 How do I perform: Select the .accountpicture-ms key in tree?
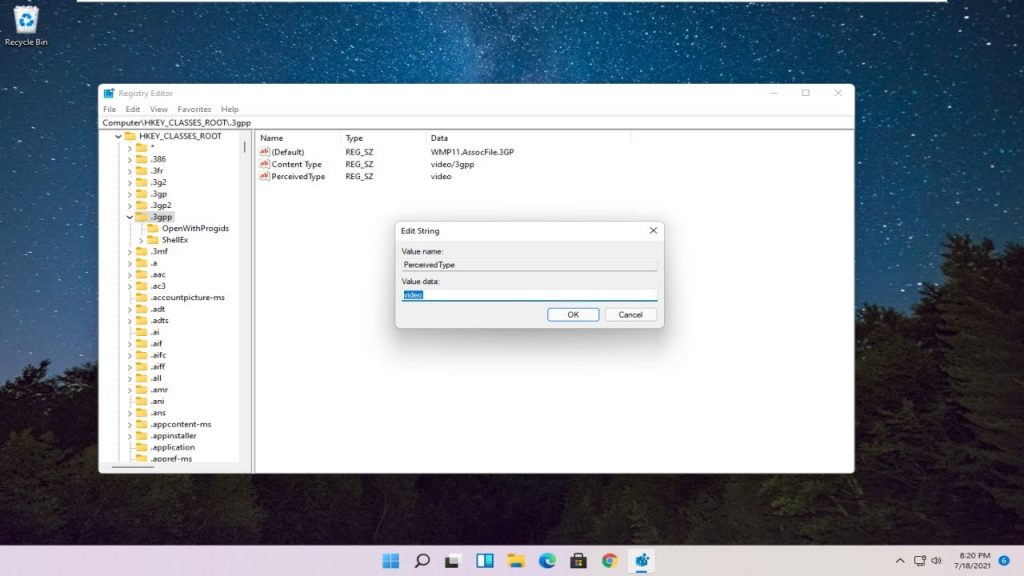click(187, 298)
